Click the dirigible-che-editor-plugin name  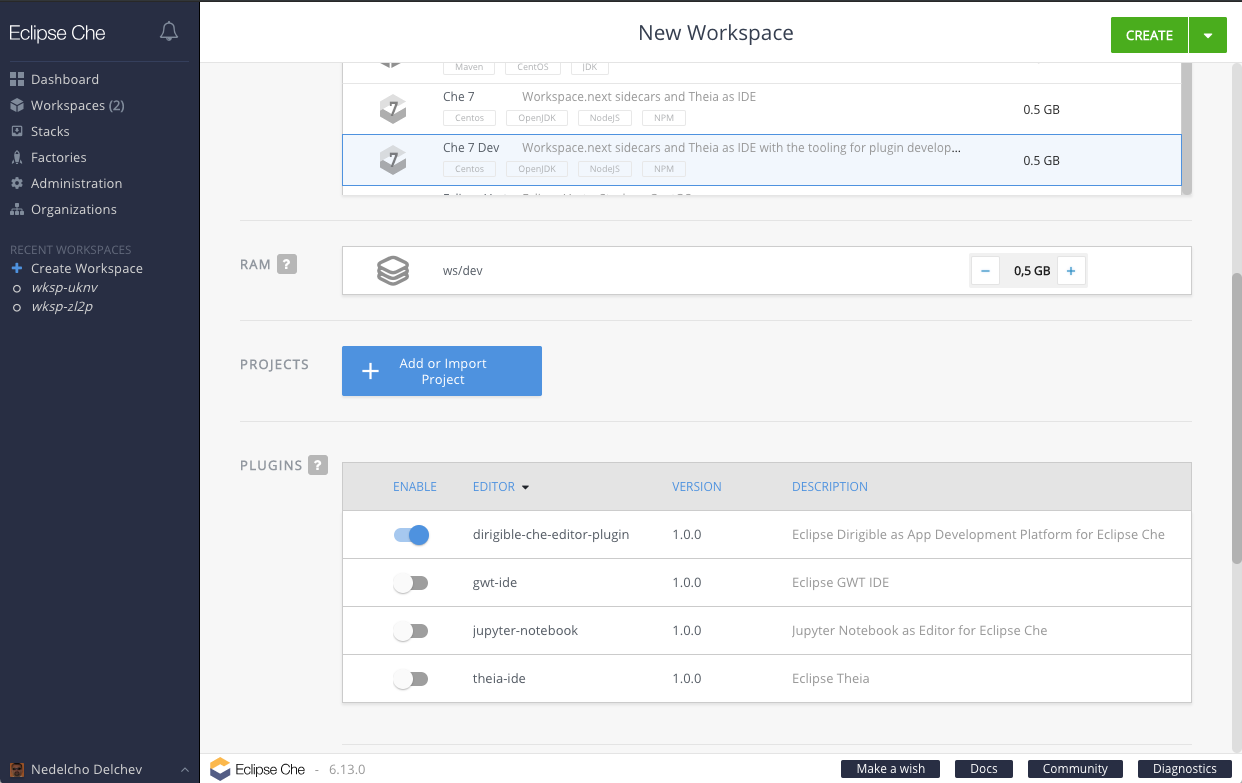tap(551, 535)
